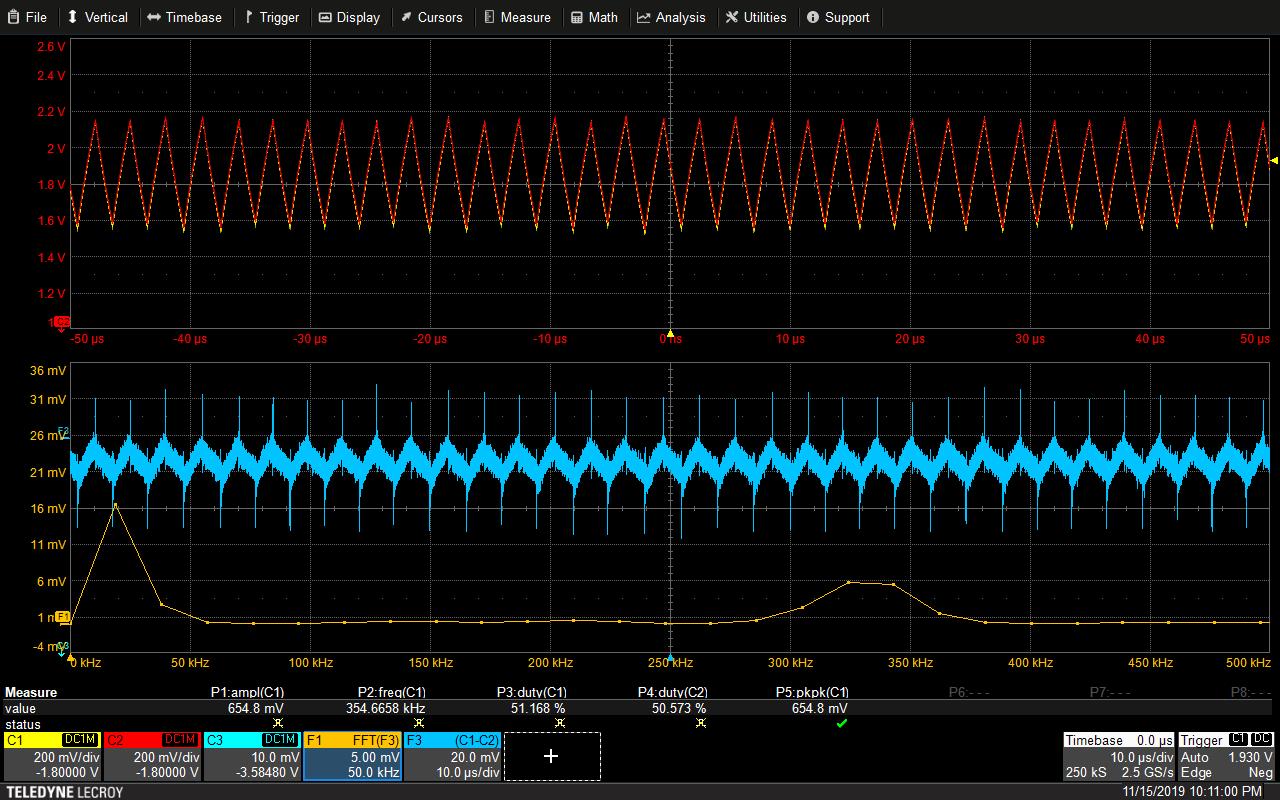
Task: Select the empty P7 measurement slot
Action: [1110, 692]
